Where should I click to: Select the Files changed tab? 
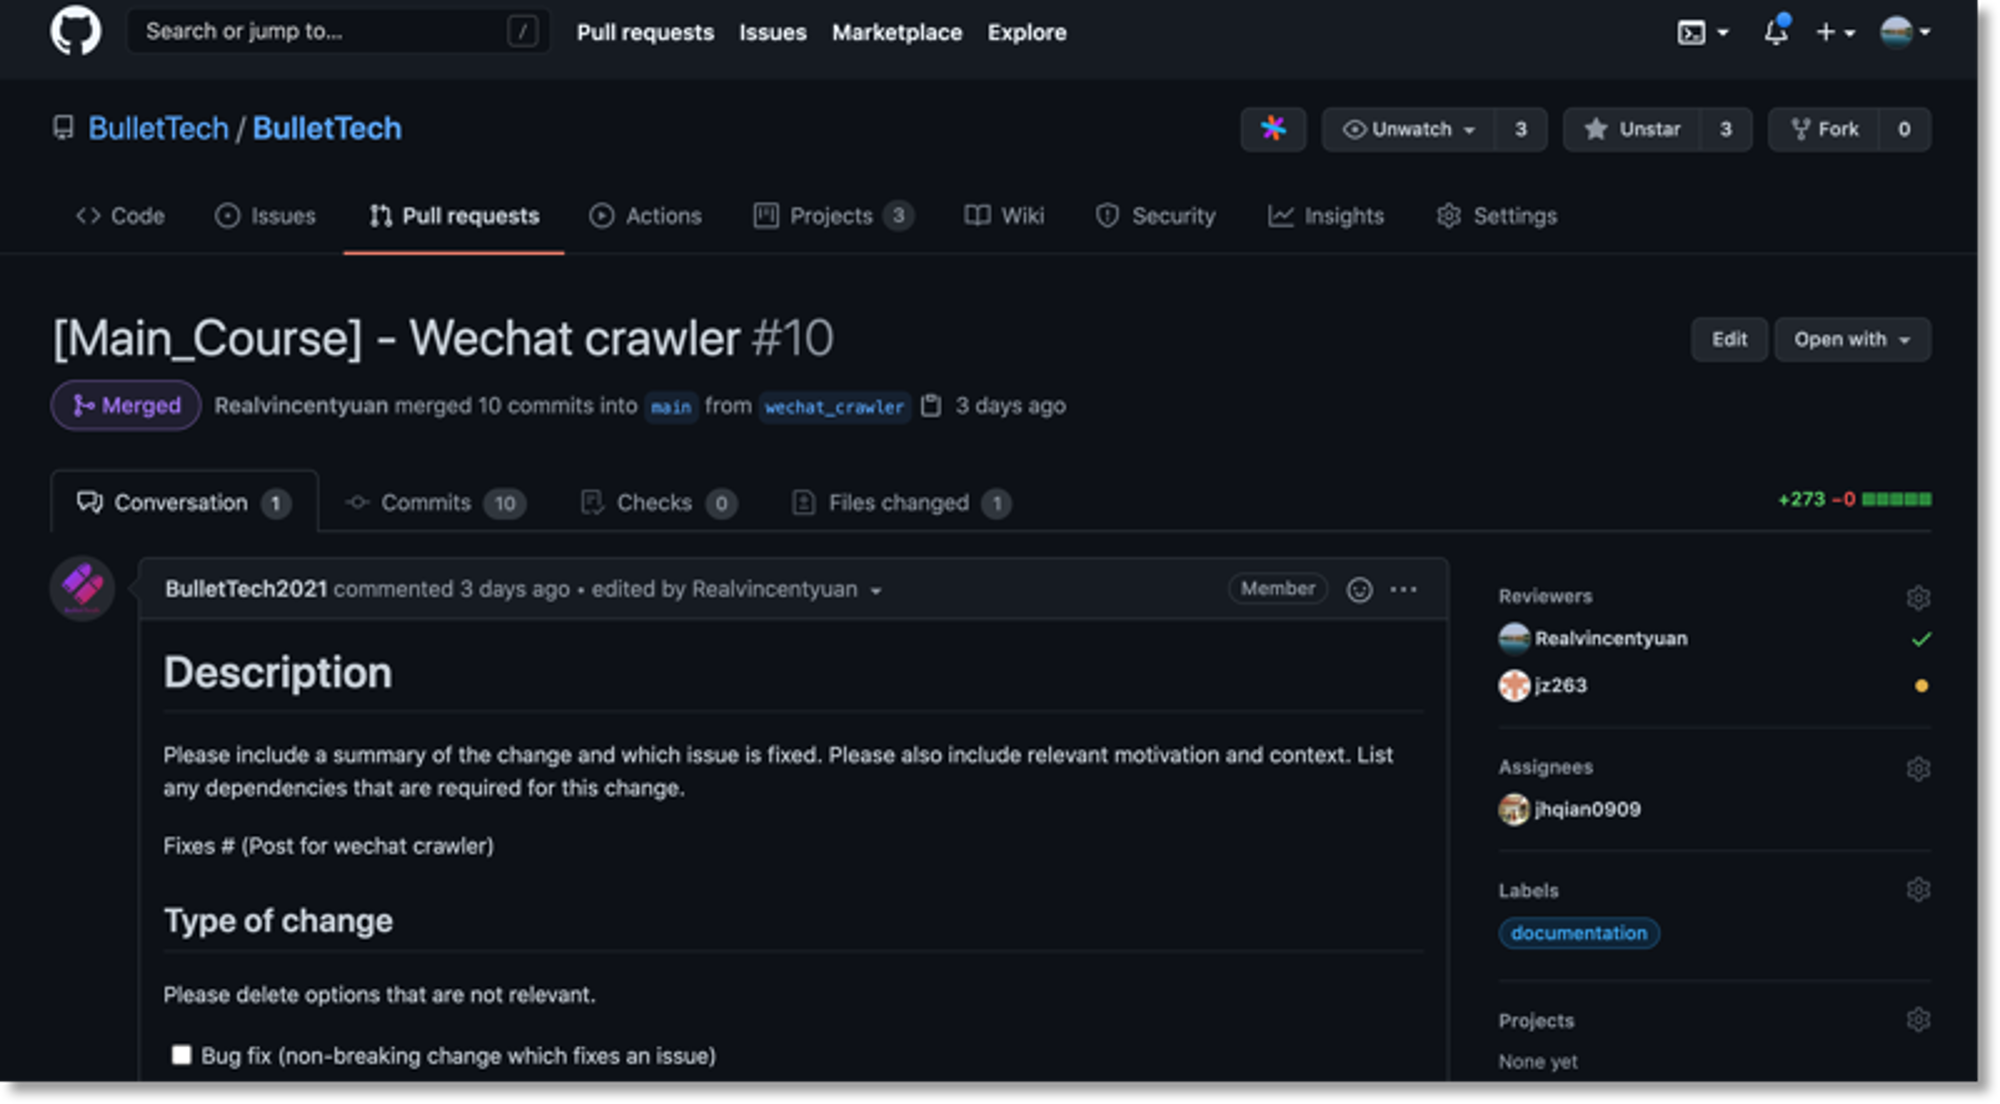pos(900,503)
